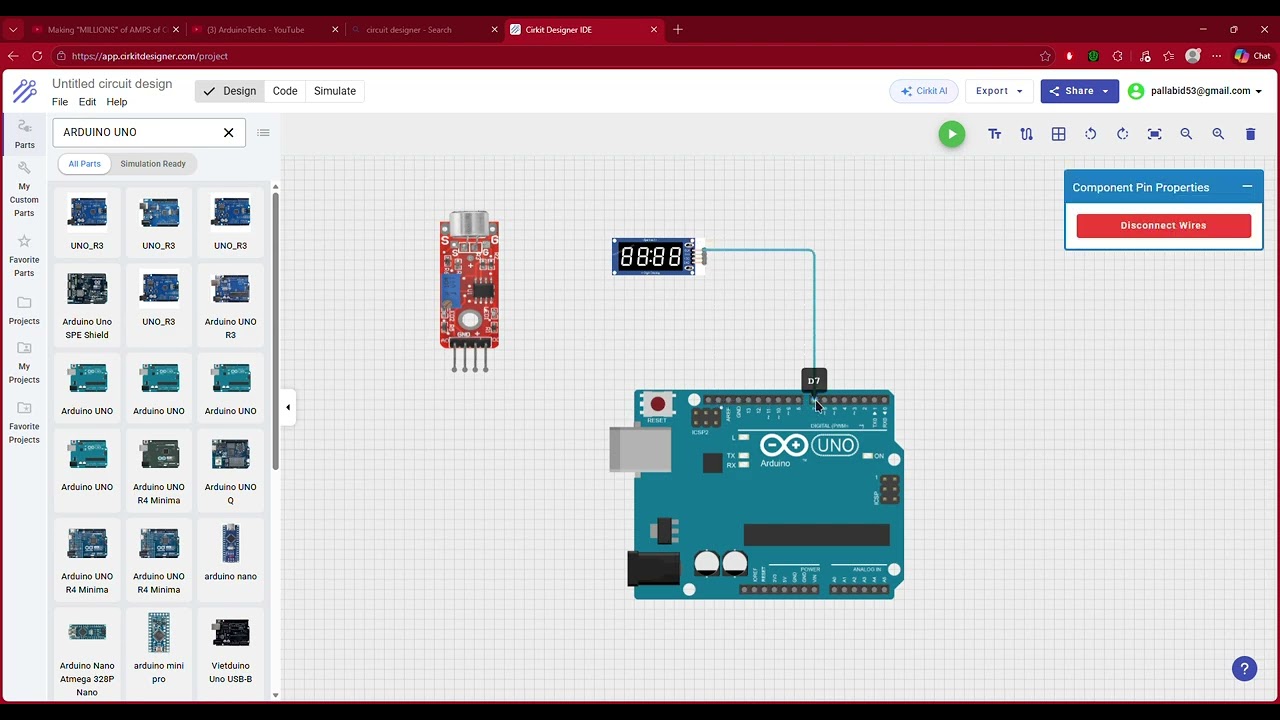Bookmark this page with star icon
The width and height of the screenshot is (1280, 720).
pos(1045,56)
